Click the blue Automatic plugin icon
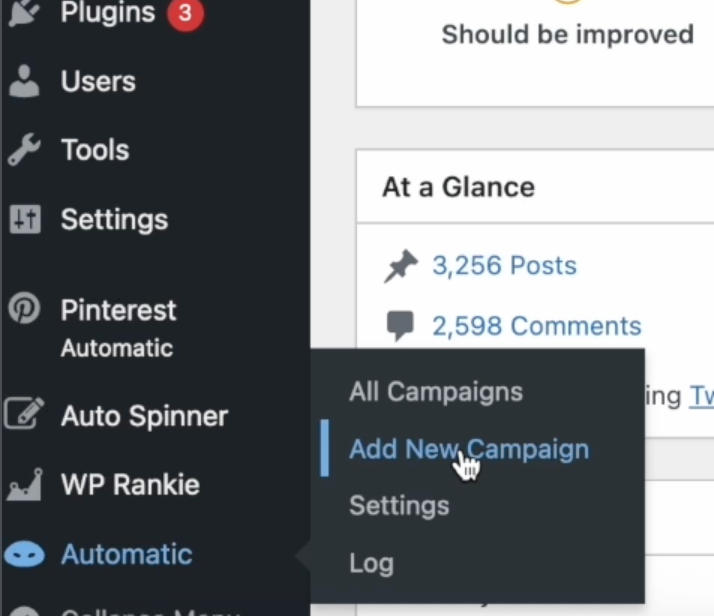 [24, 555]
